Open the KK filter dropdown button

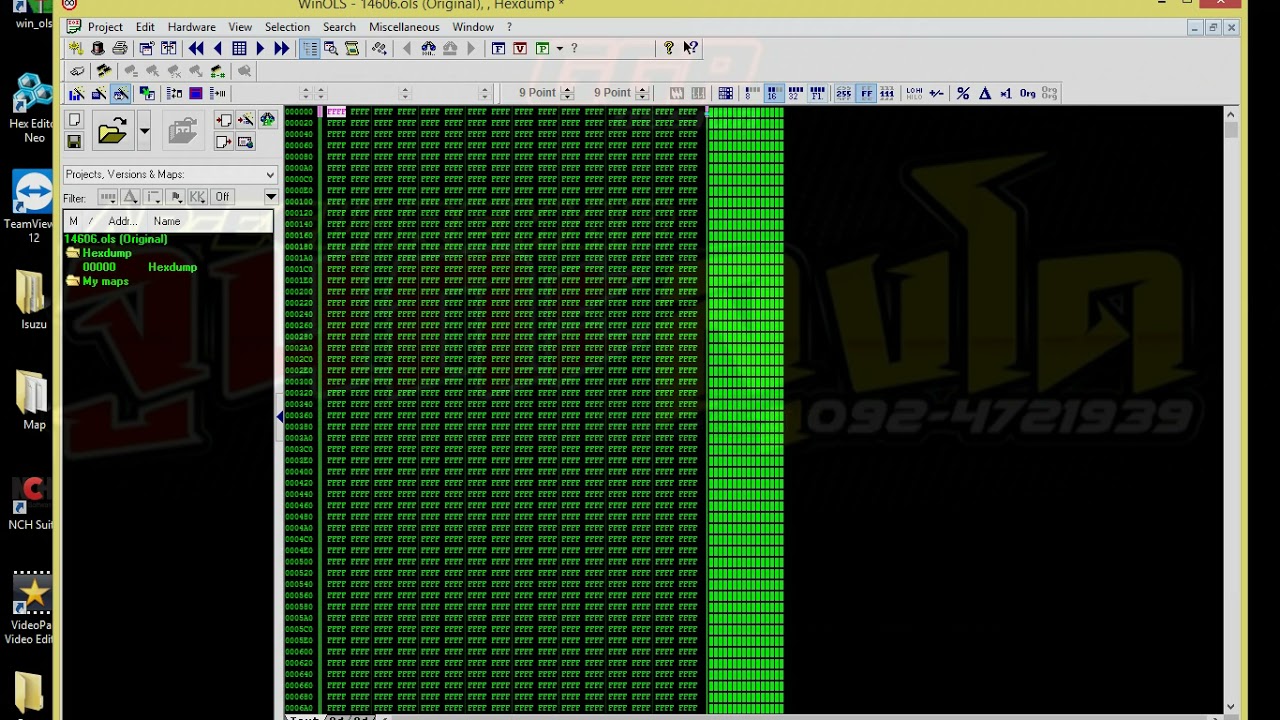click(198, 197)
